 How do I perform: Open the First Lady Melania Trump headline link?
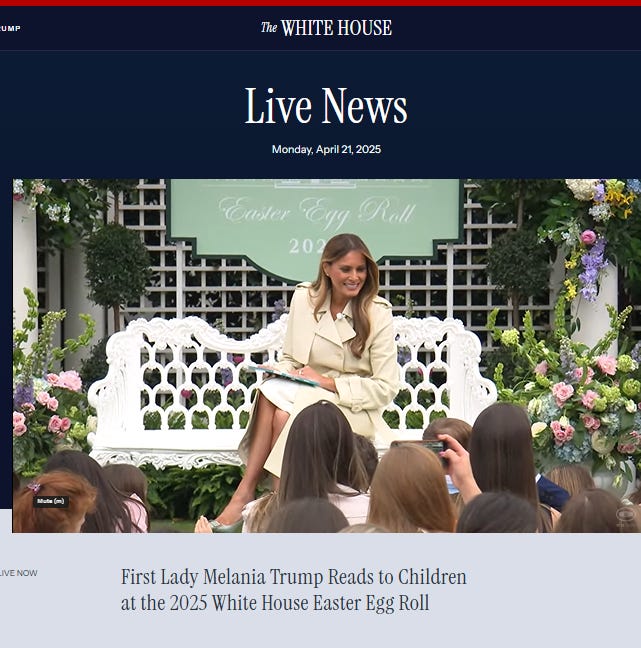tap(293, 590)
